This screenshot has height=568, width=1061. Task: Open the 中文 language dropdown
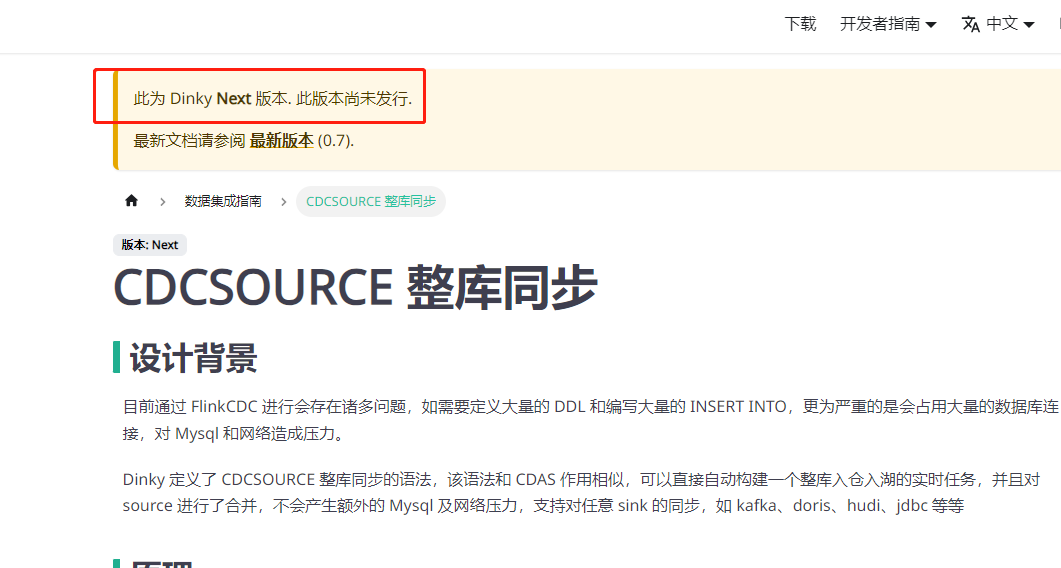click(x=998, y=24)
